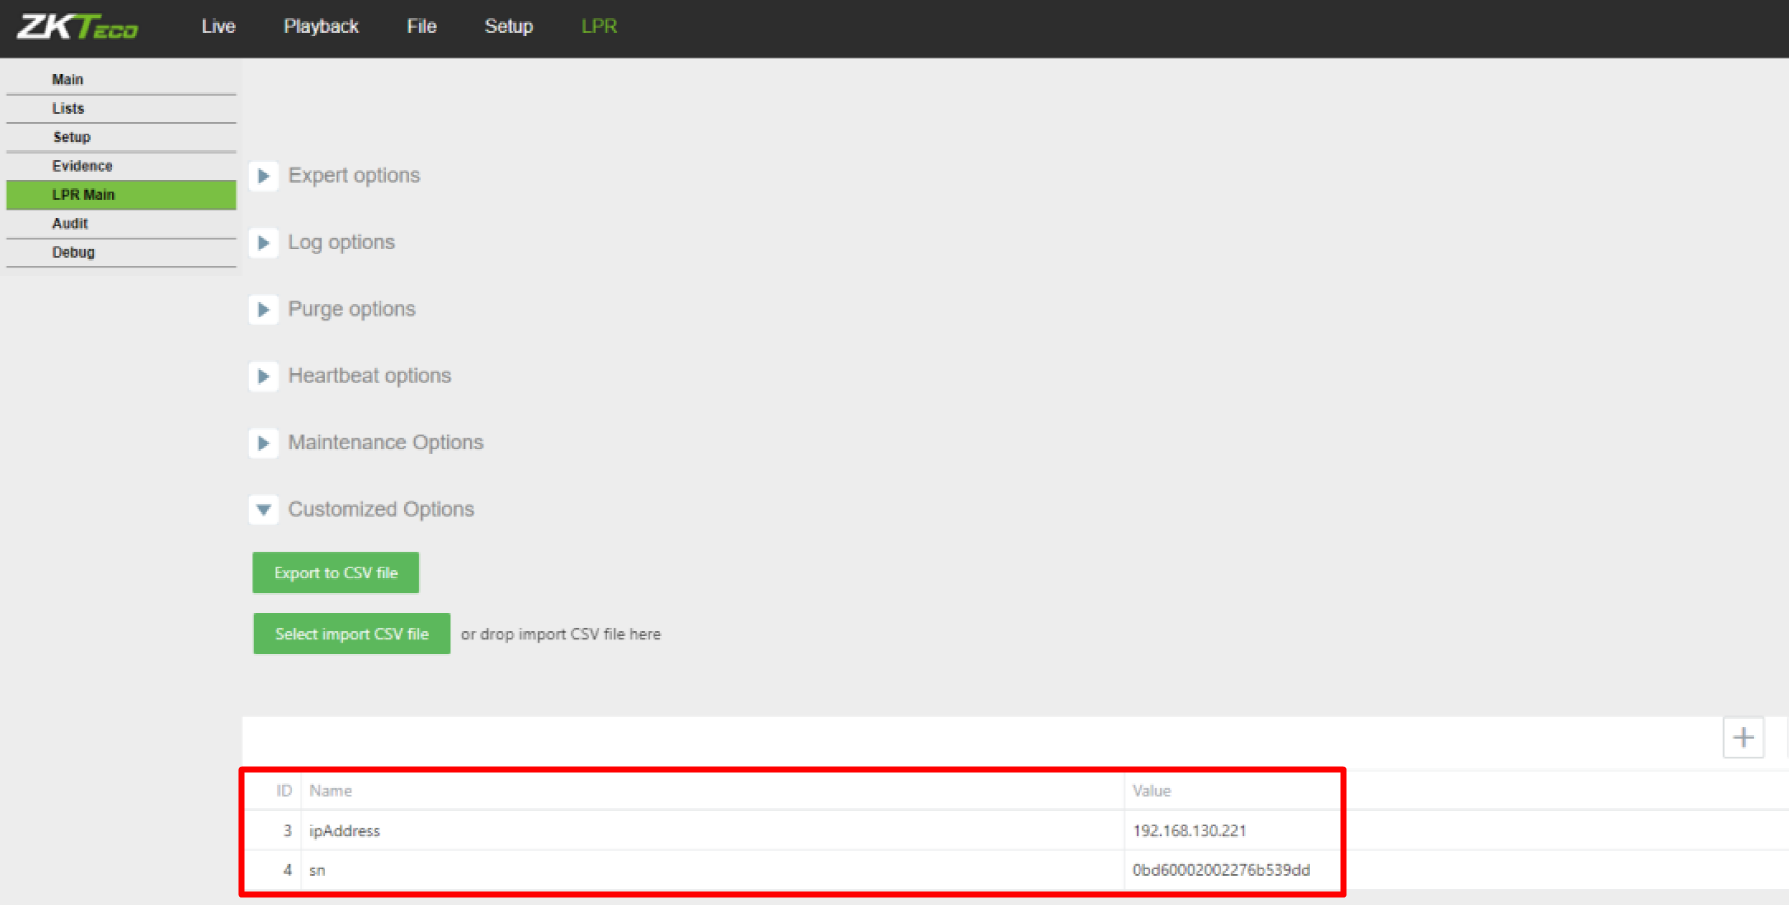Click the Maintenance Options label
The height and width of the screenshot is (905, 1789).
pyautogui.click(x=385, y=443)
